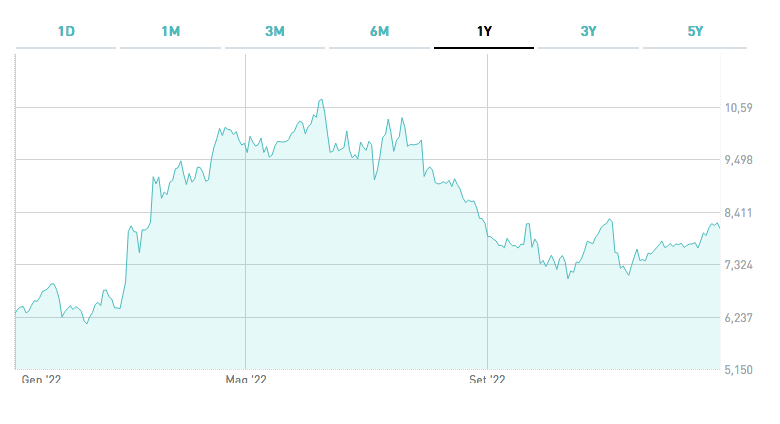Viewport: 780px width, 424px height.
Task: Click the vertical gridline above Mag '22
Action: click(x=246, y=250)
